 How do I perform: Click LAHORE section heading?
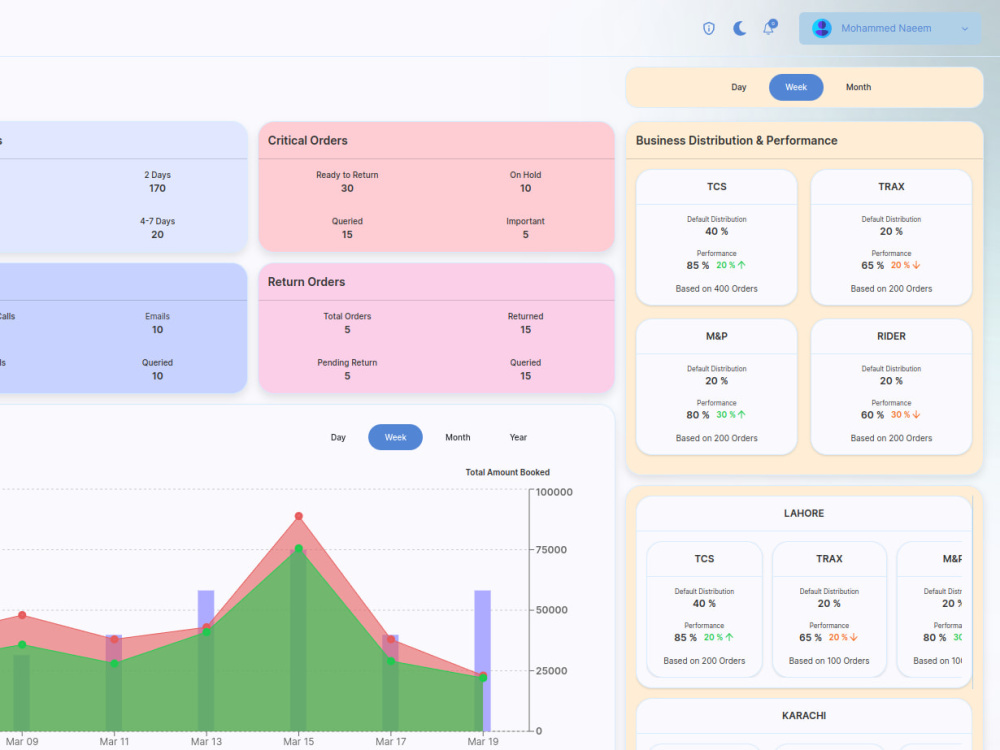(804, 513)
